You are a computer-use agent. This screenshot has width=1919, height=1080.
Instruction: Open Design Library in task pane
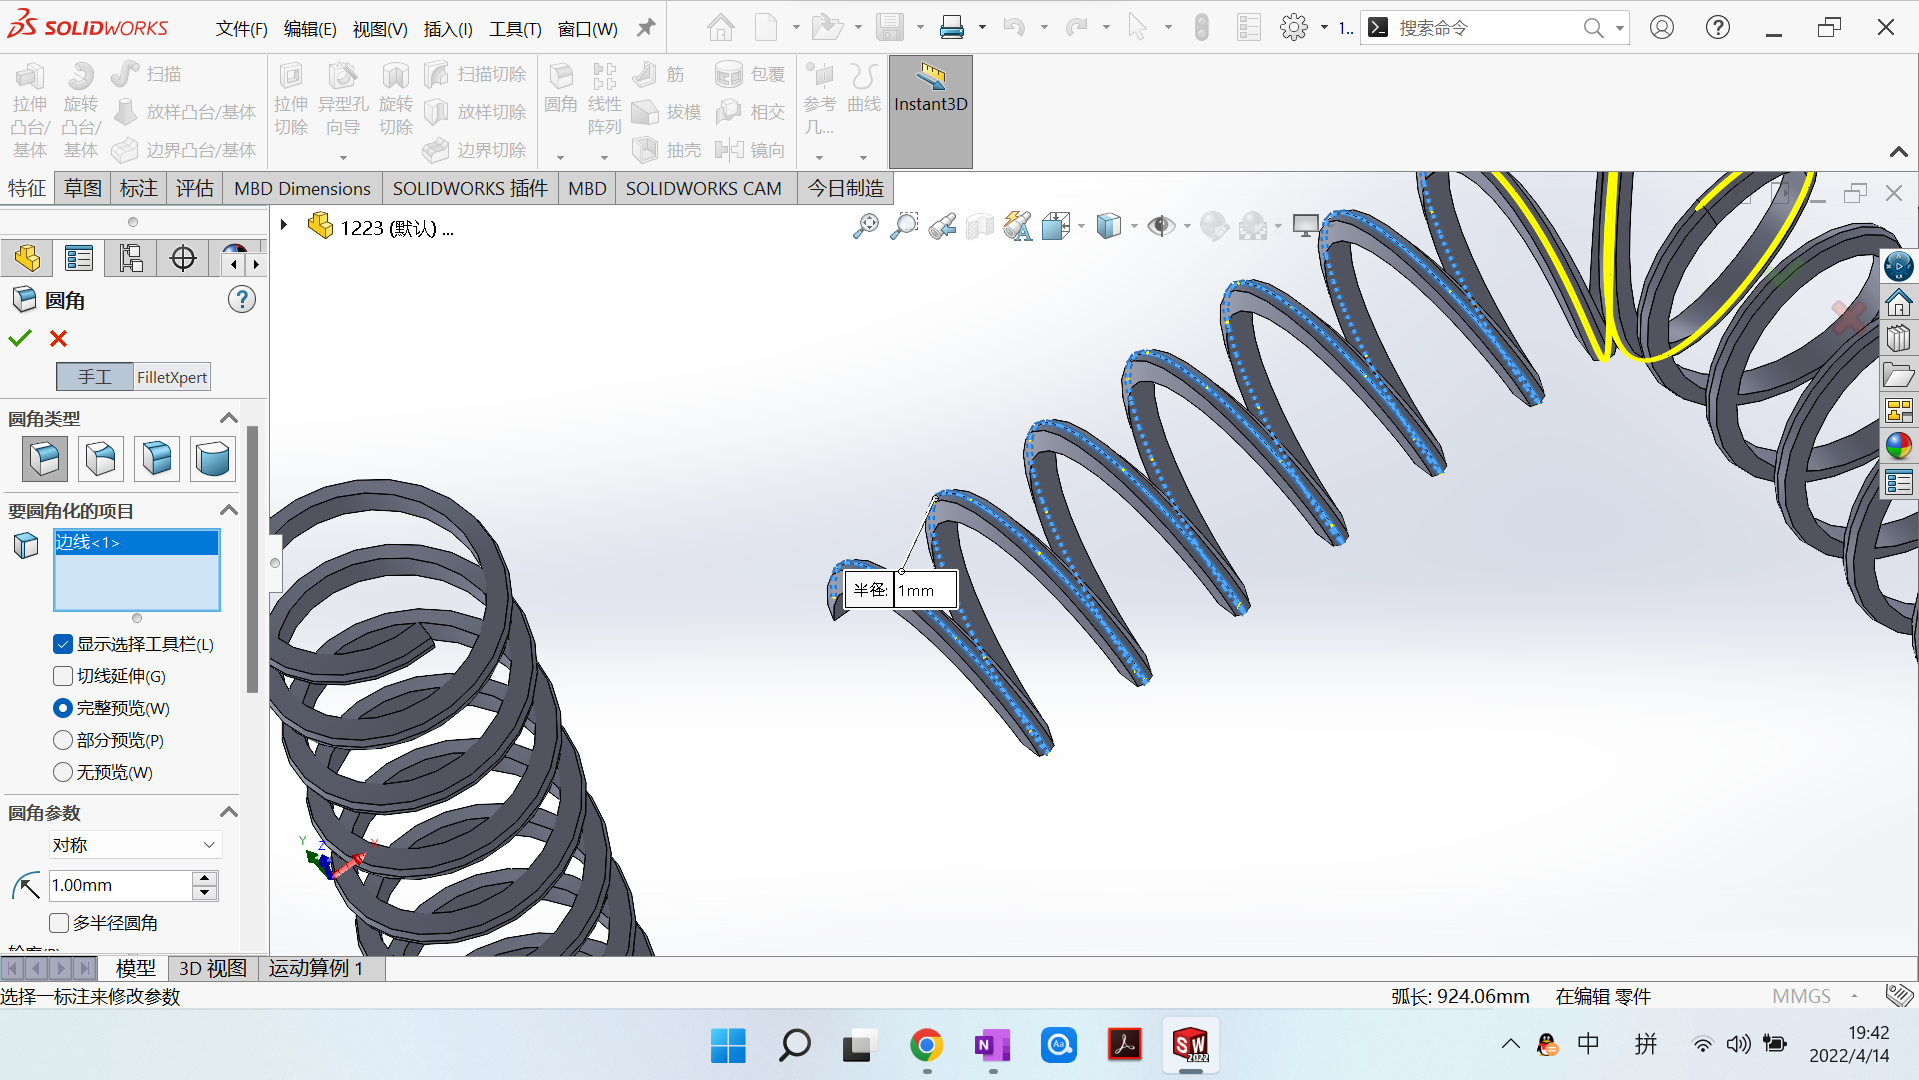tap(1898, 338)
